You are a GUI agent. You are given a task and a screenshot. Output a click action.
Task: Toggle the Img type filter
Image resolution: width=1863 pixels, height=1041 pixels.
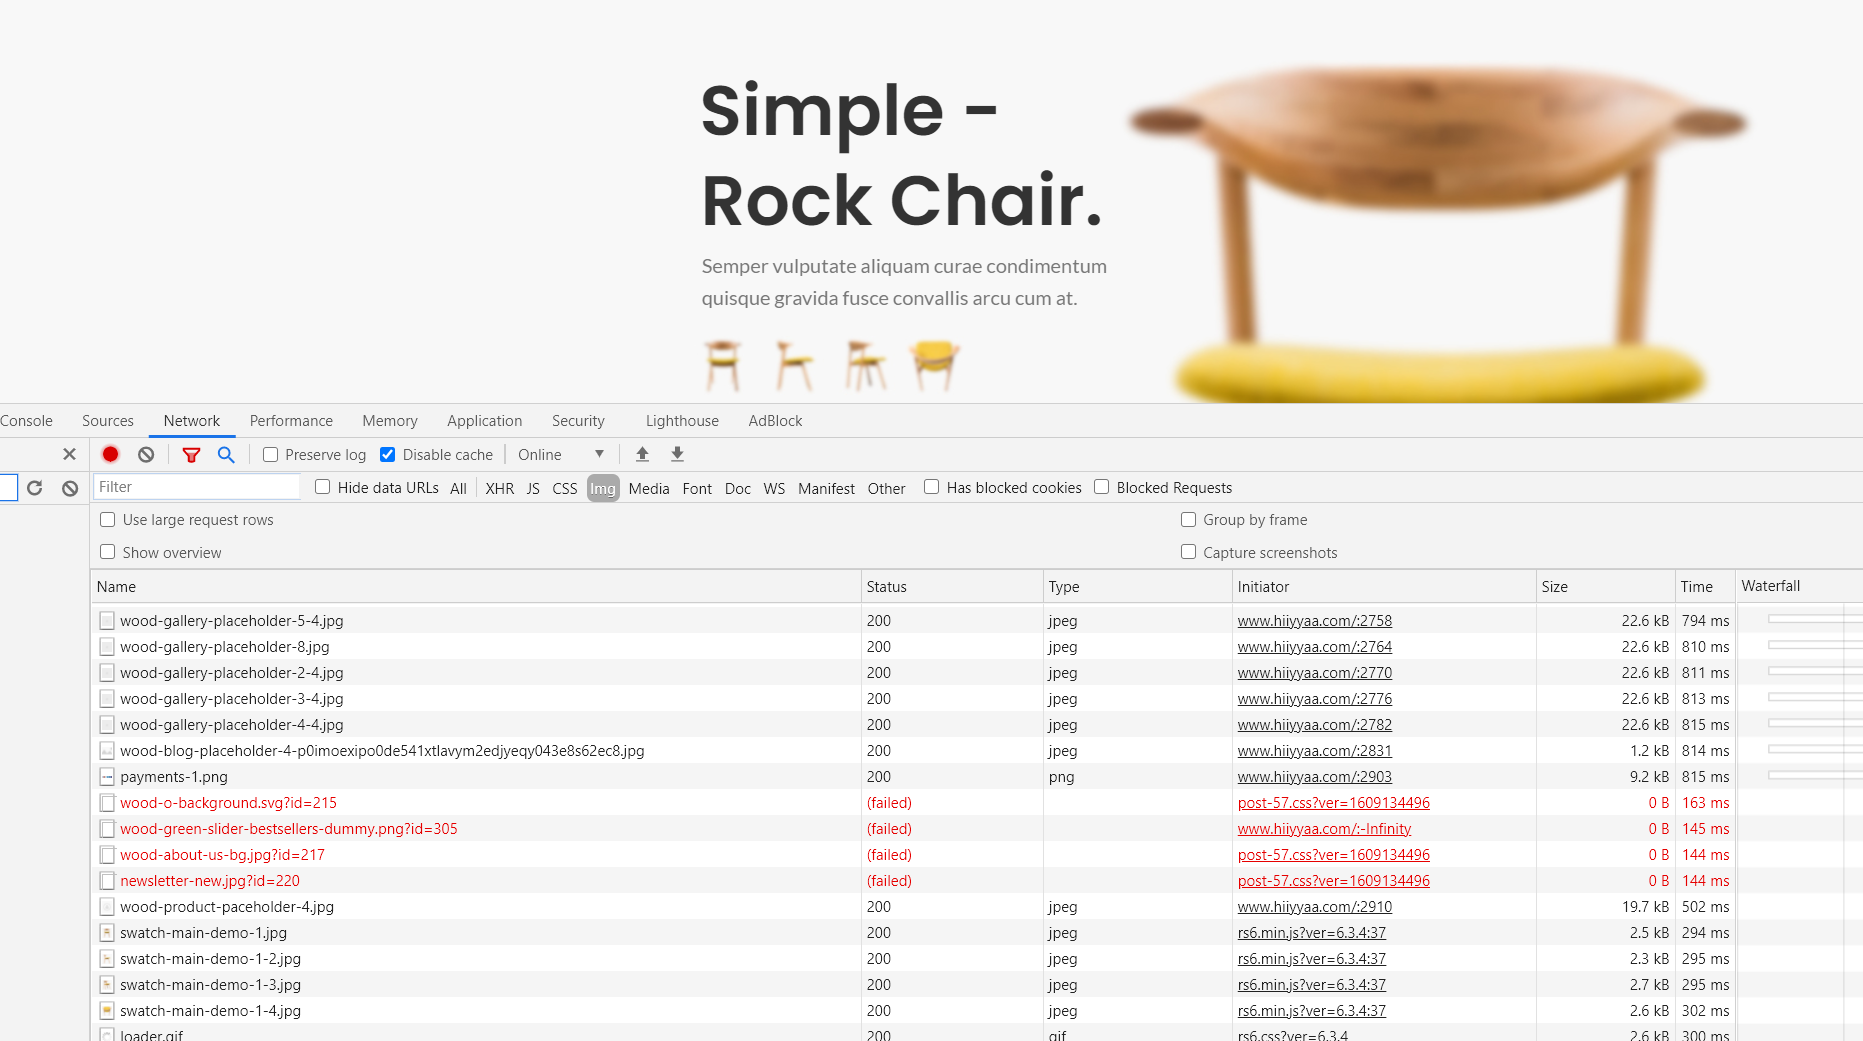pos(603,488)
